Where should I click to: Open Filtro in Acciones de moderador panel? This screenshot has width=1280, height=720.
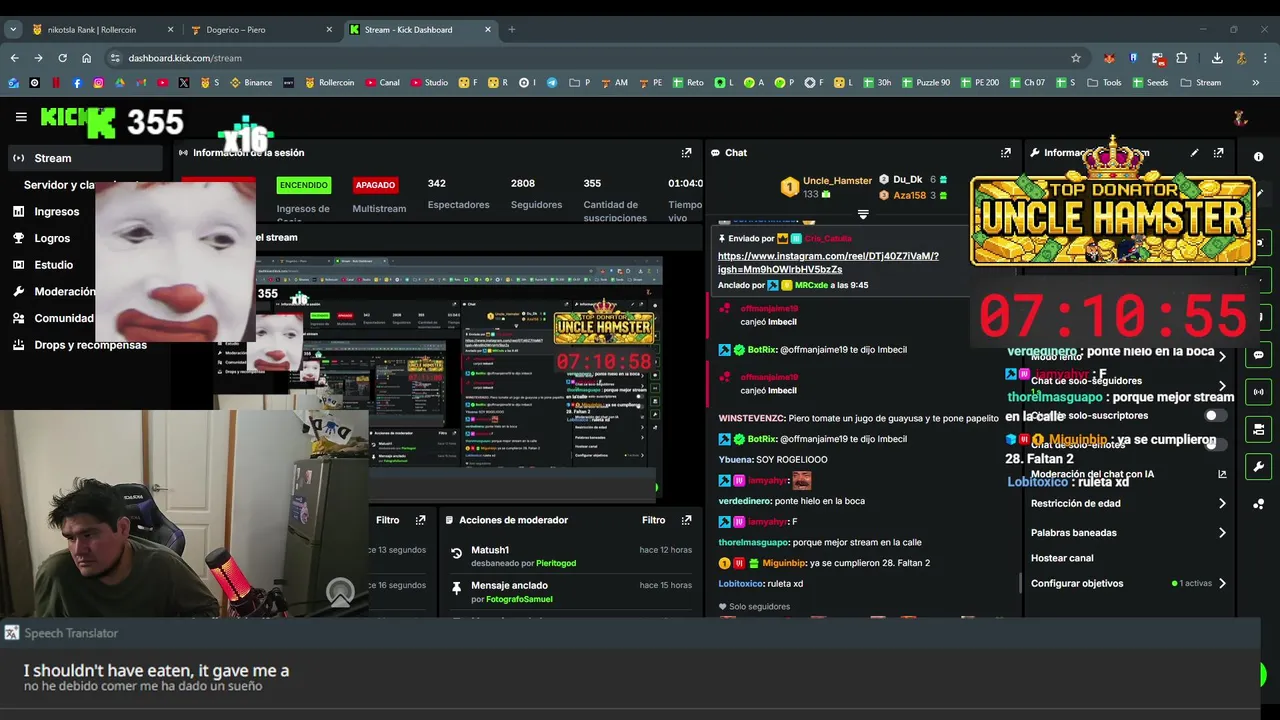tap(654, 520)
